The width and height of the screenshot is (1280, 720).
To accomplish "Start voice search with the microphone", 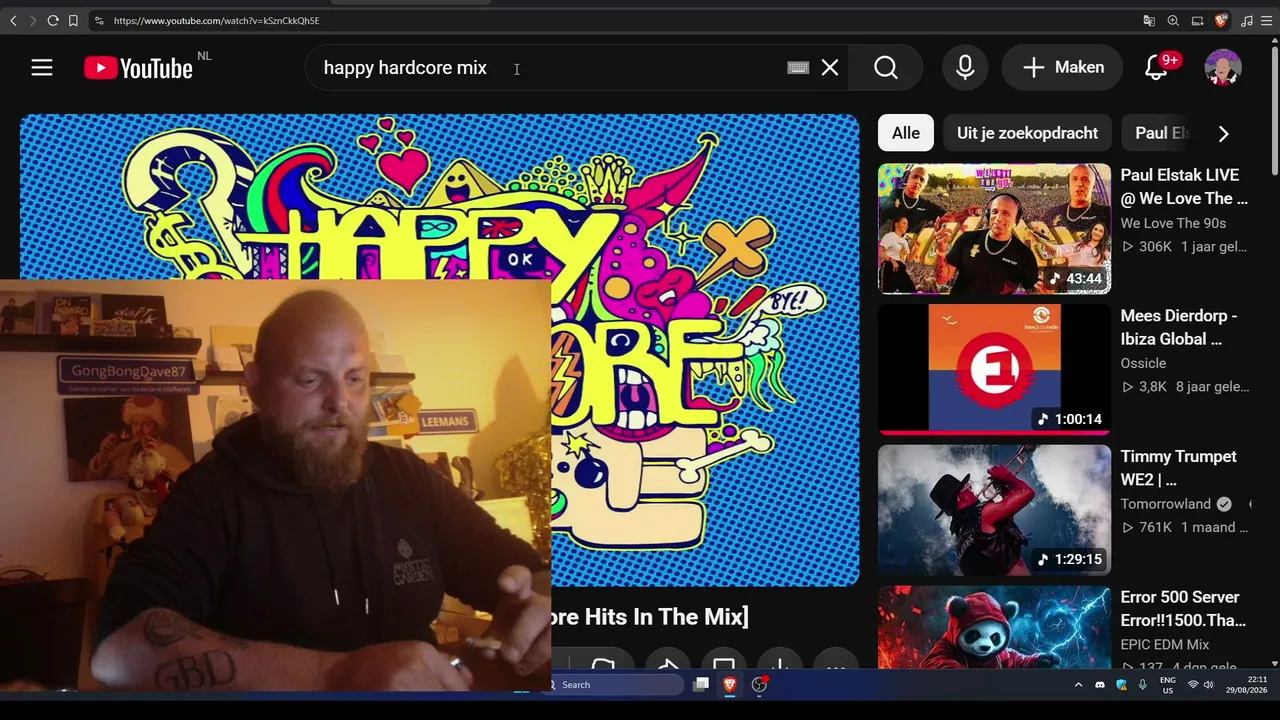I will tap(965, 67).
